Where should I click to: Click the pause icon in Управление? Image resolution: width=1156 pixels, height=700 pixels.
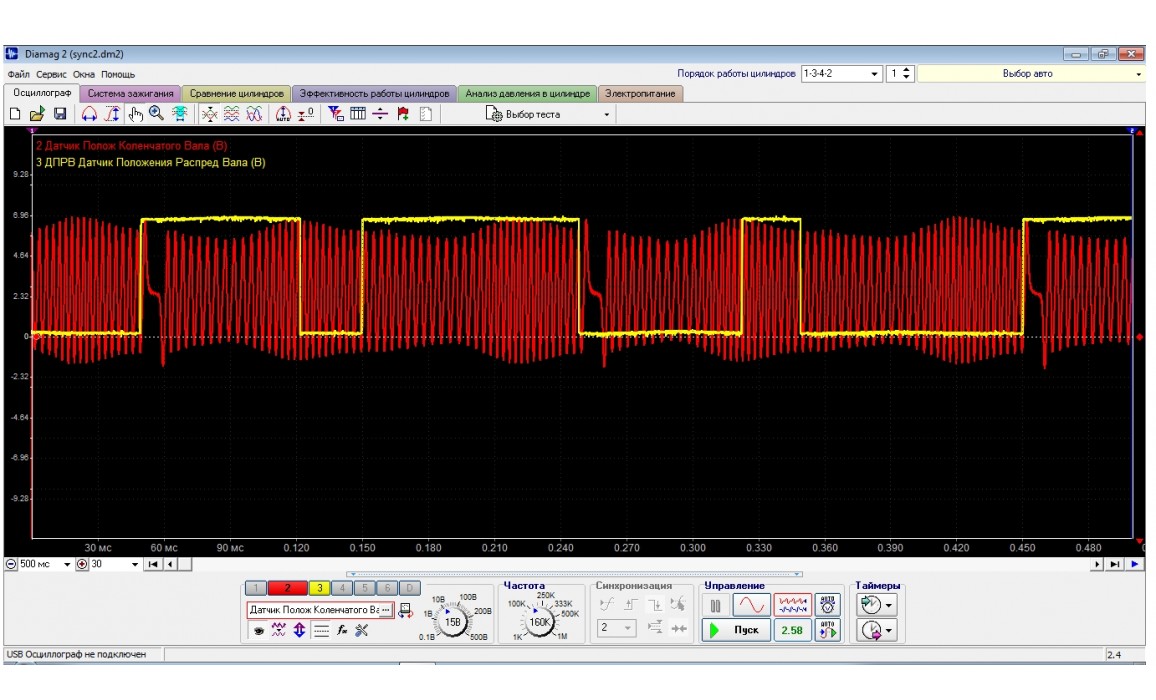click(x=716, y=605)
